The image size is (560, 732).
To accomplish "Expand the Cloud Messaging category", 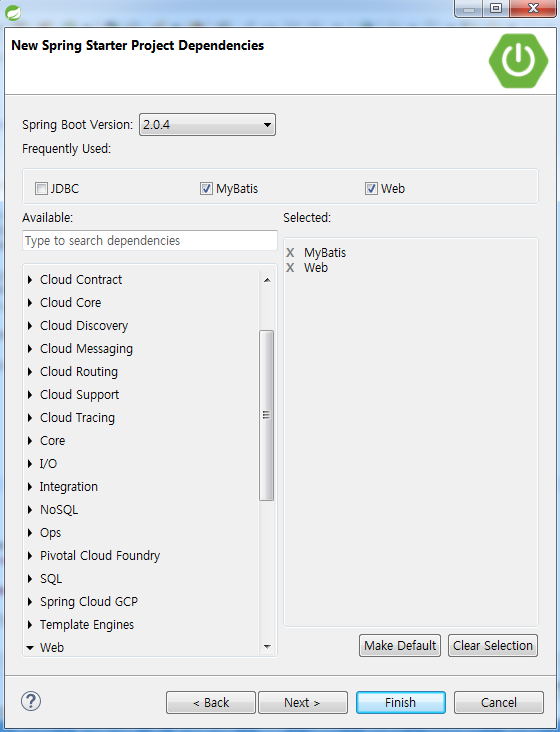I will pyautogui.click(x=30, y=349).
